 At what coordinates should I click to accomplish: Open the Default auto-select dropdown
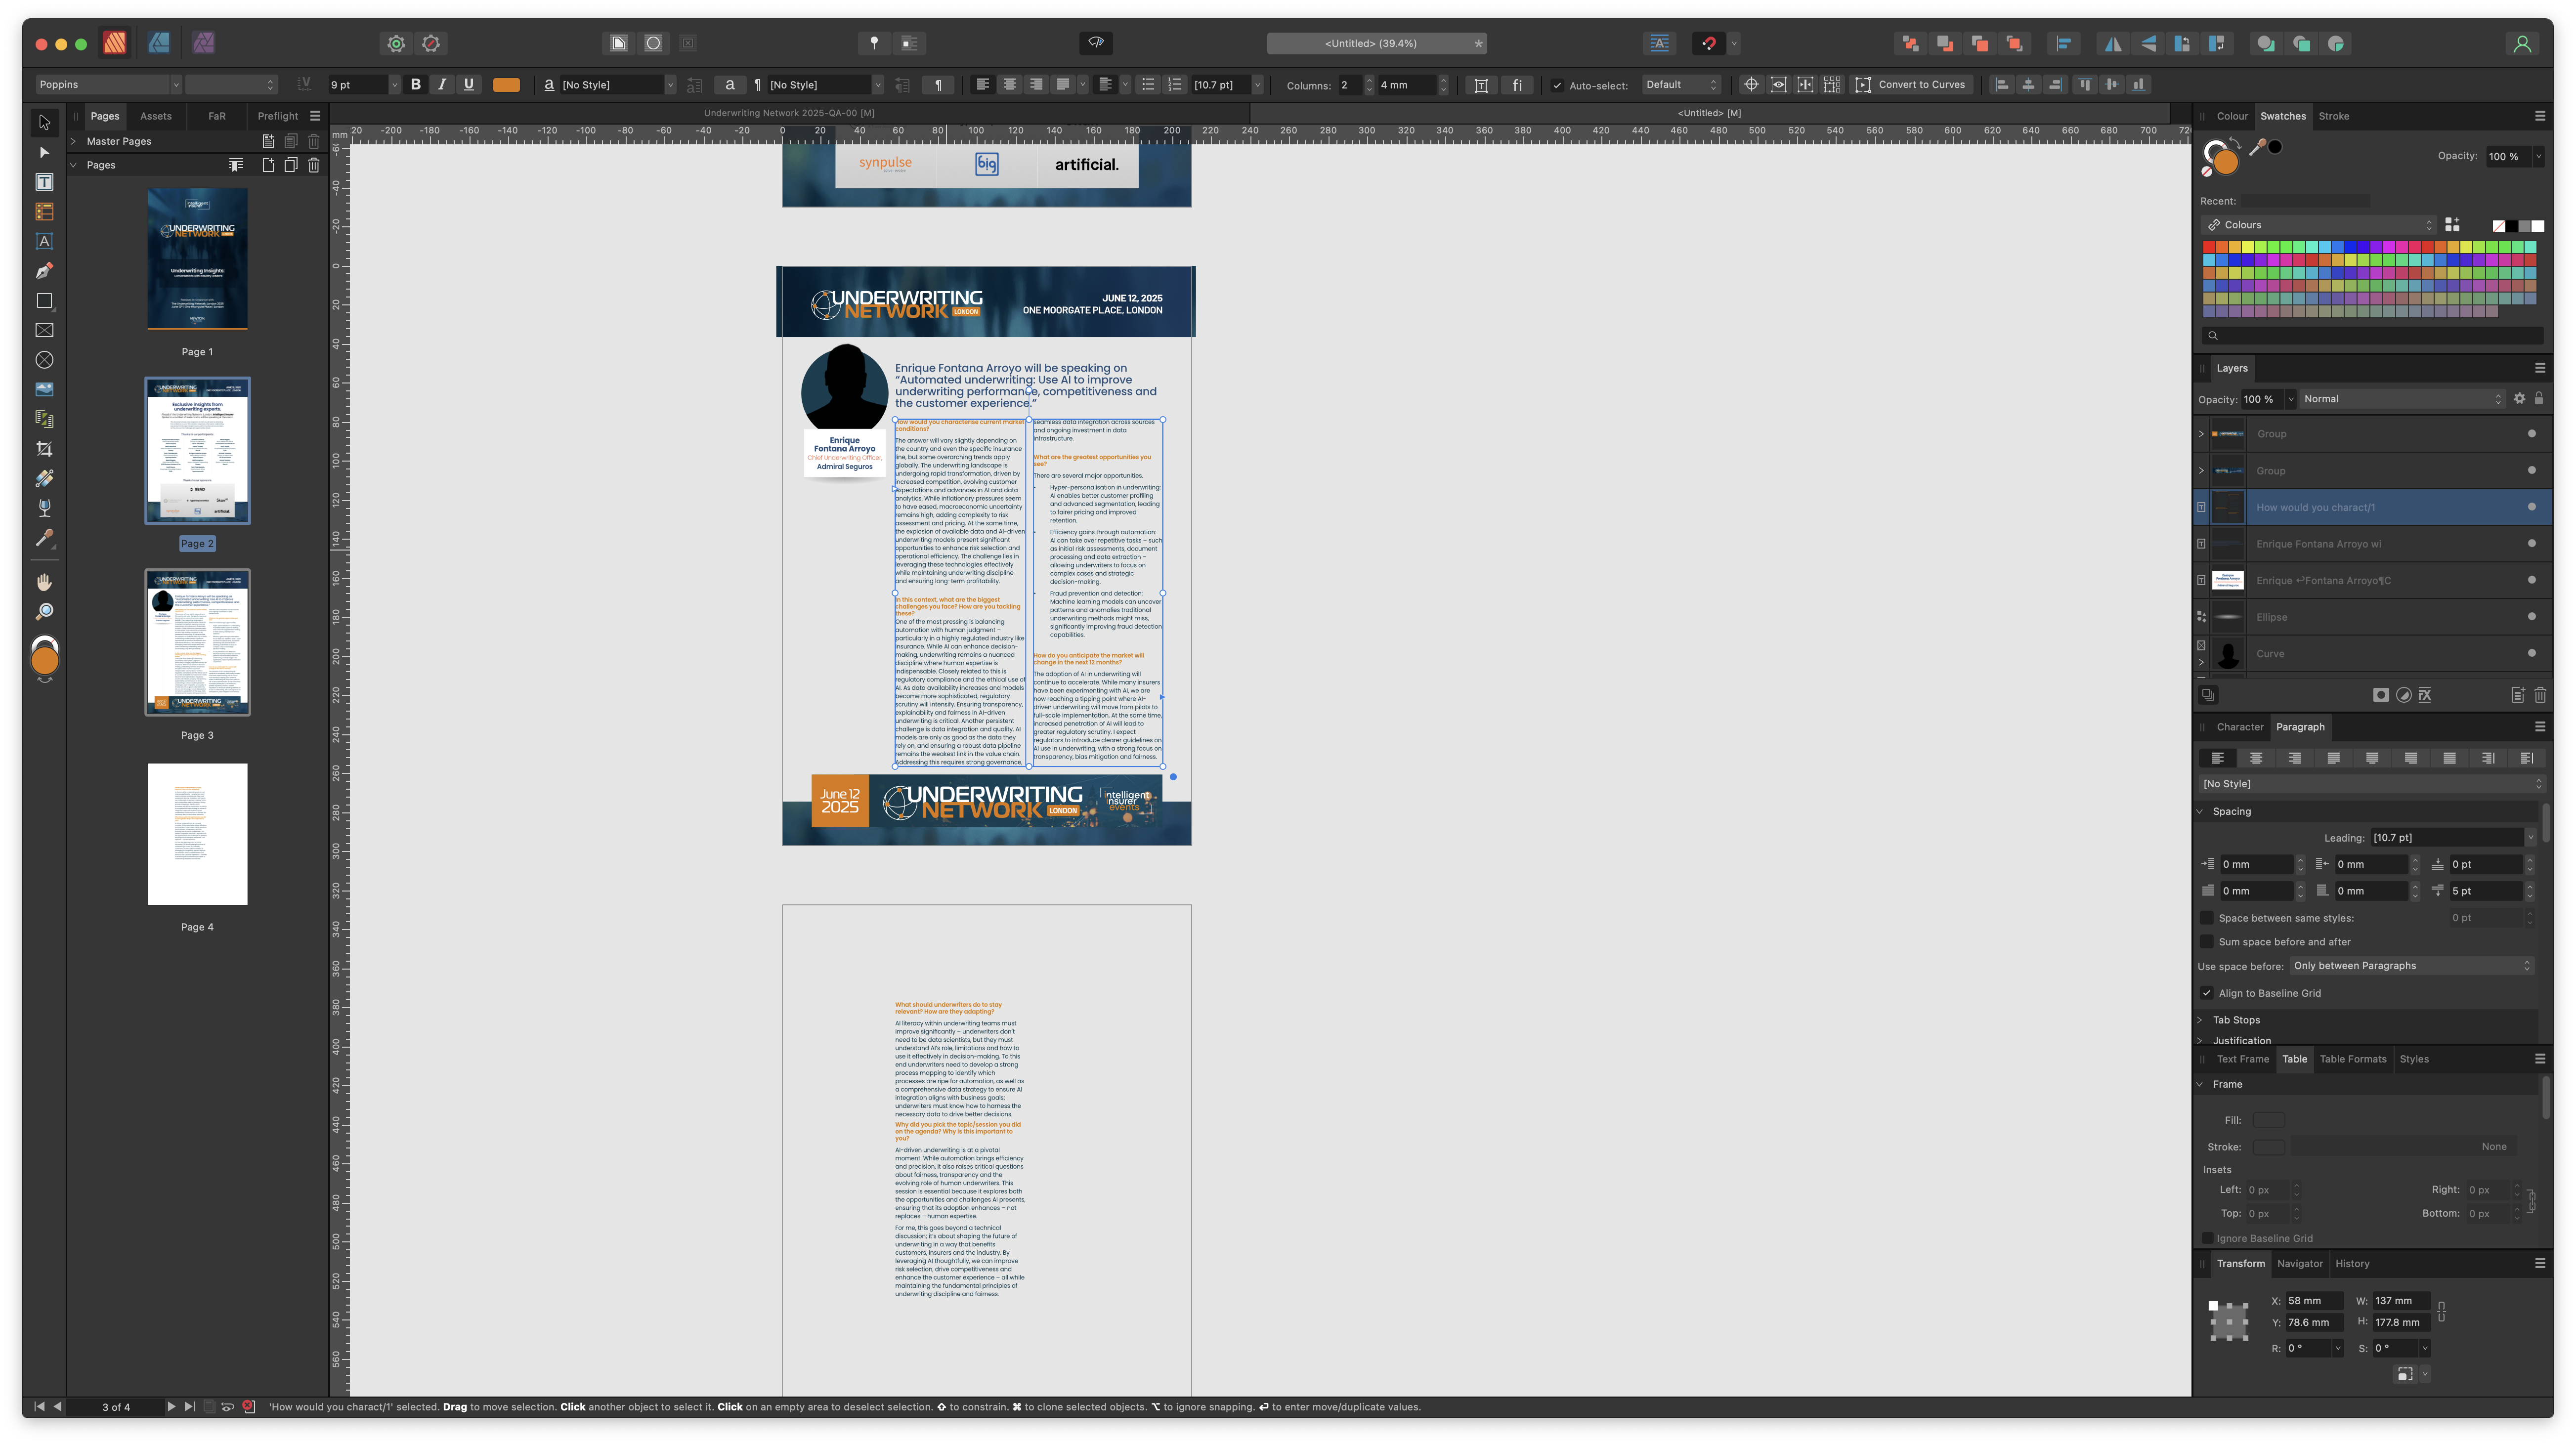[1682, 85]
